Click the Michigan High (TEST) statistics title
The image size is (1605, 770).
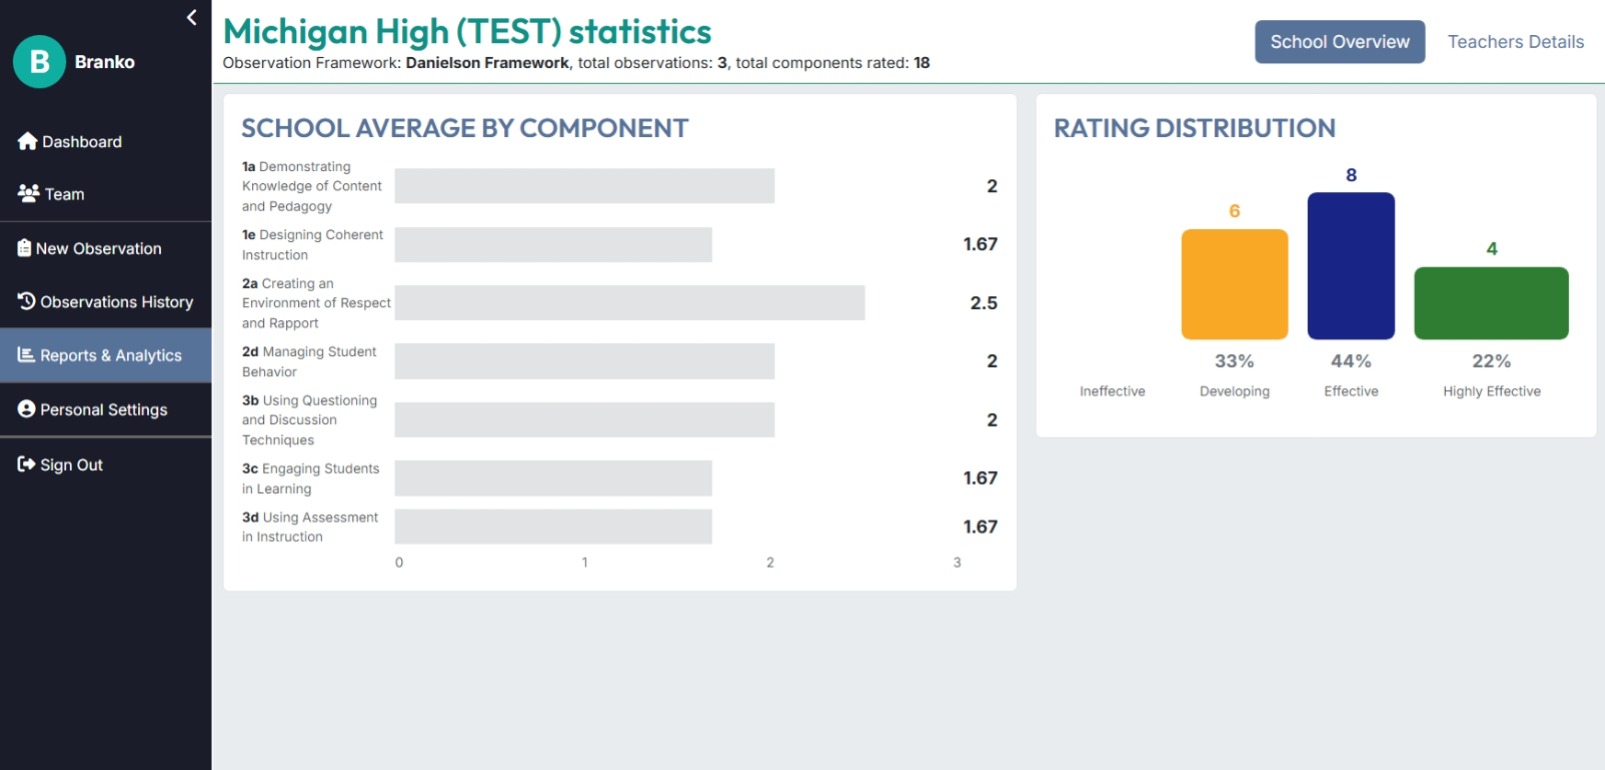click(467, 32)
